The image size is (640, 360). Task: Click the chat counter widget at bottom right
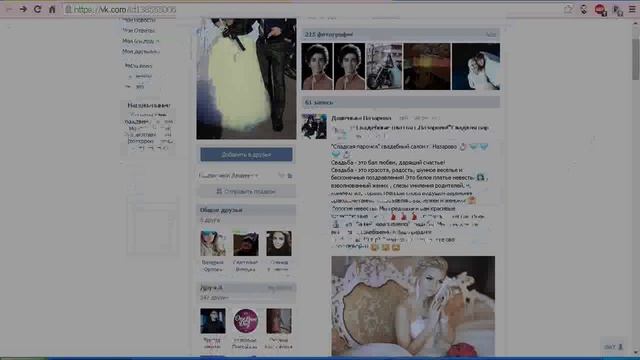click(613, 347)
